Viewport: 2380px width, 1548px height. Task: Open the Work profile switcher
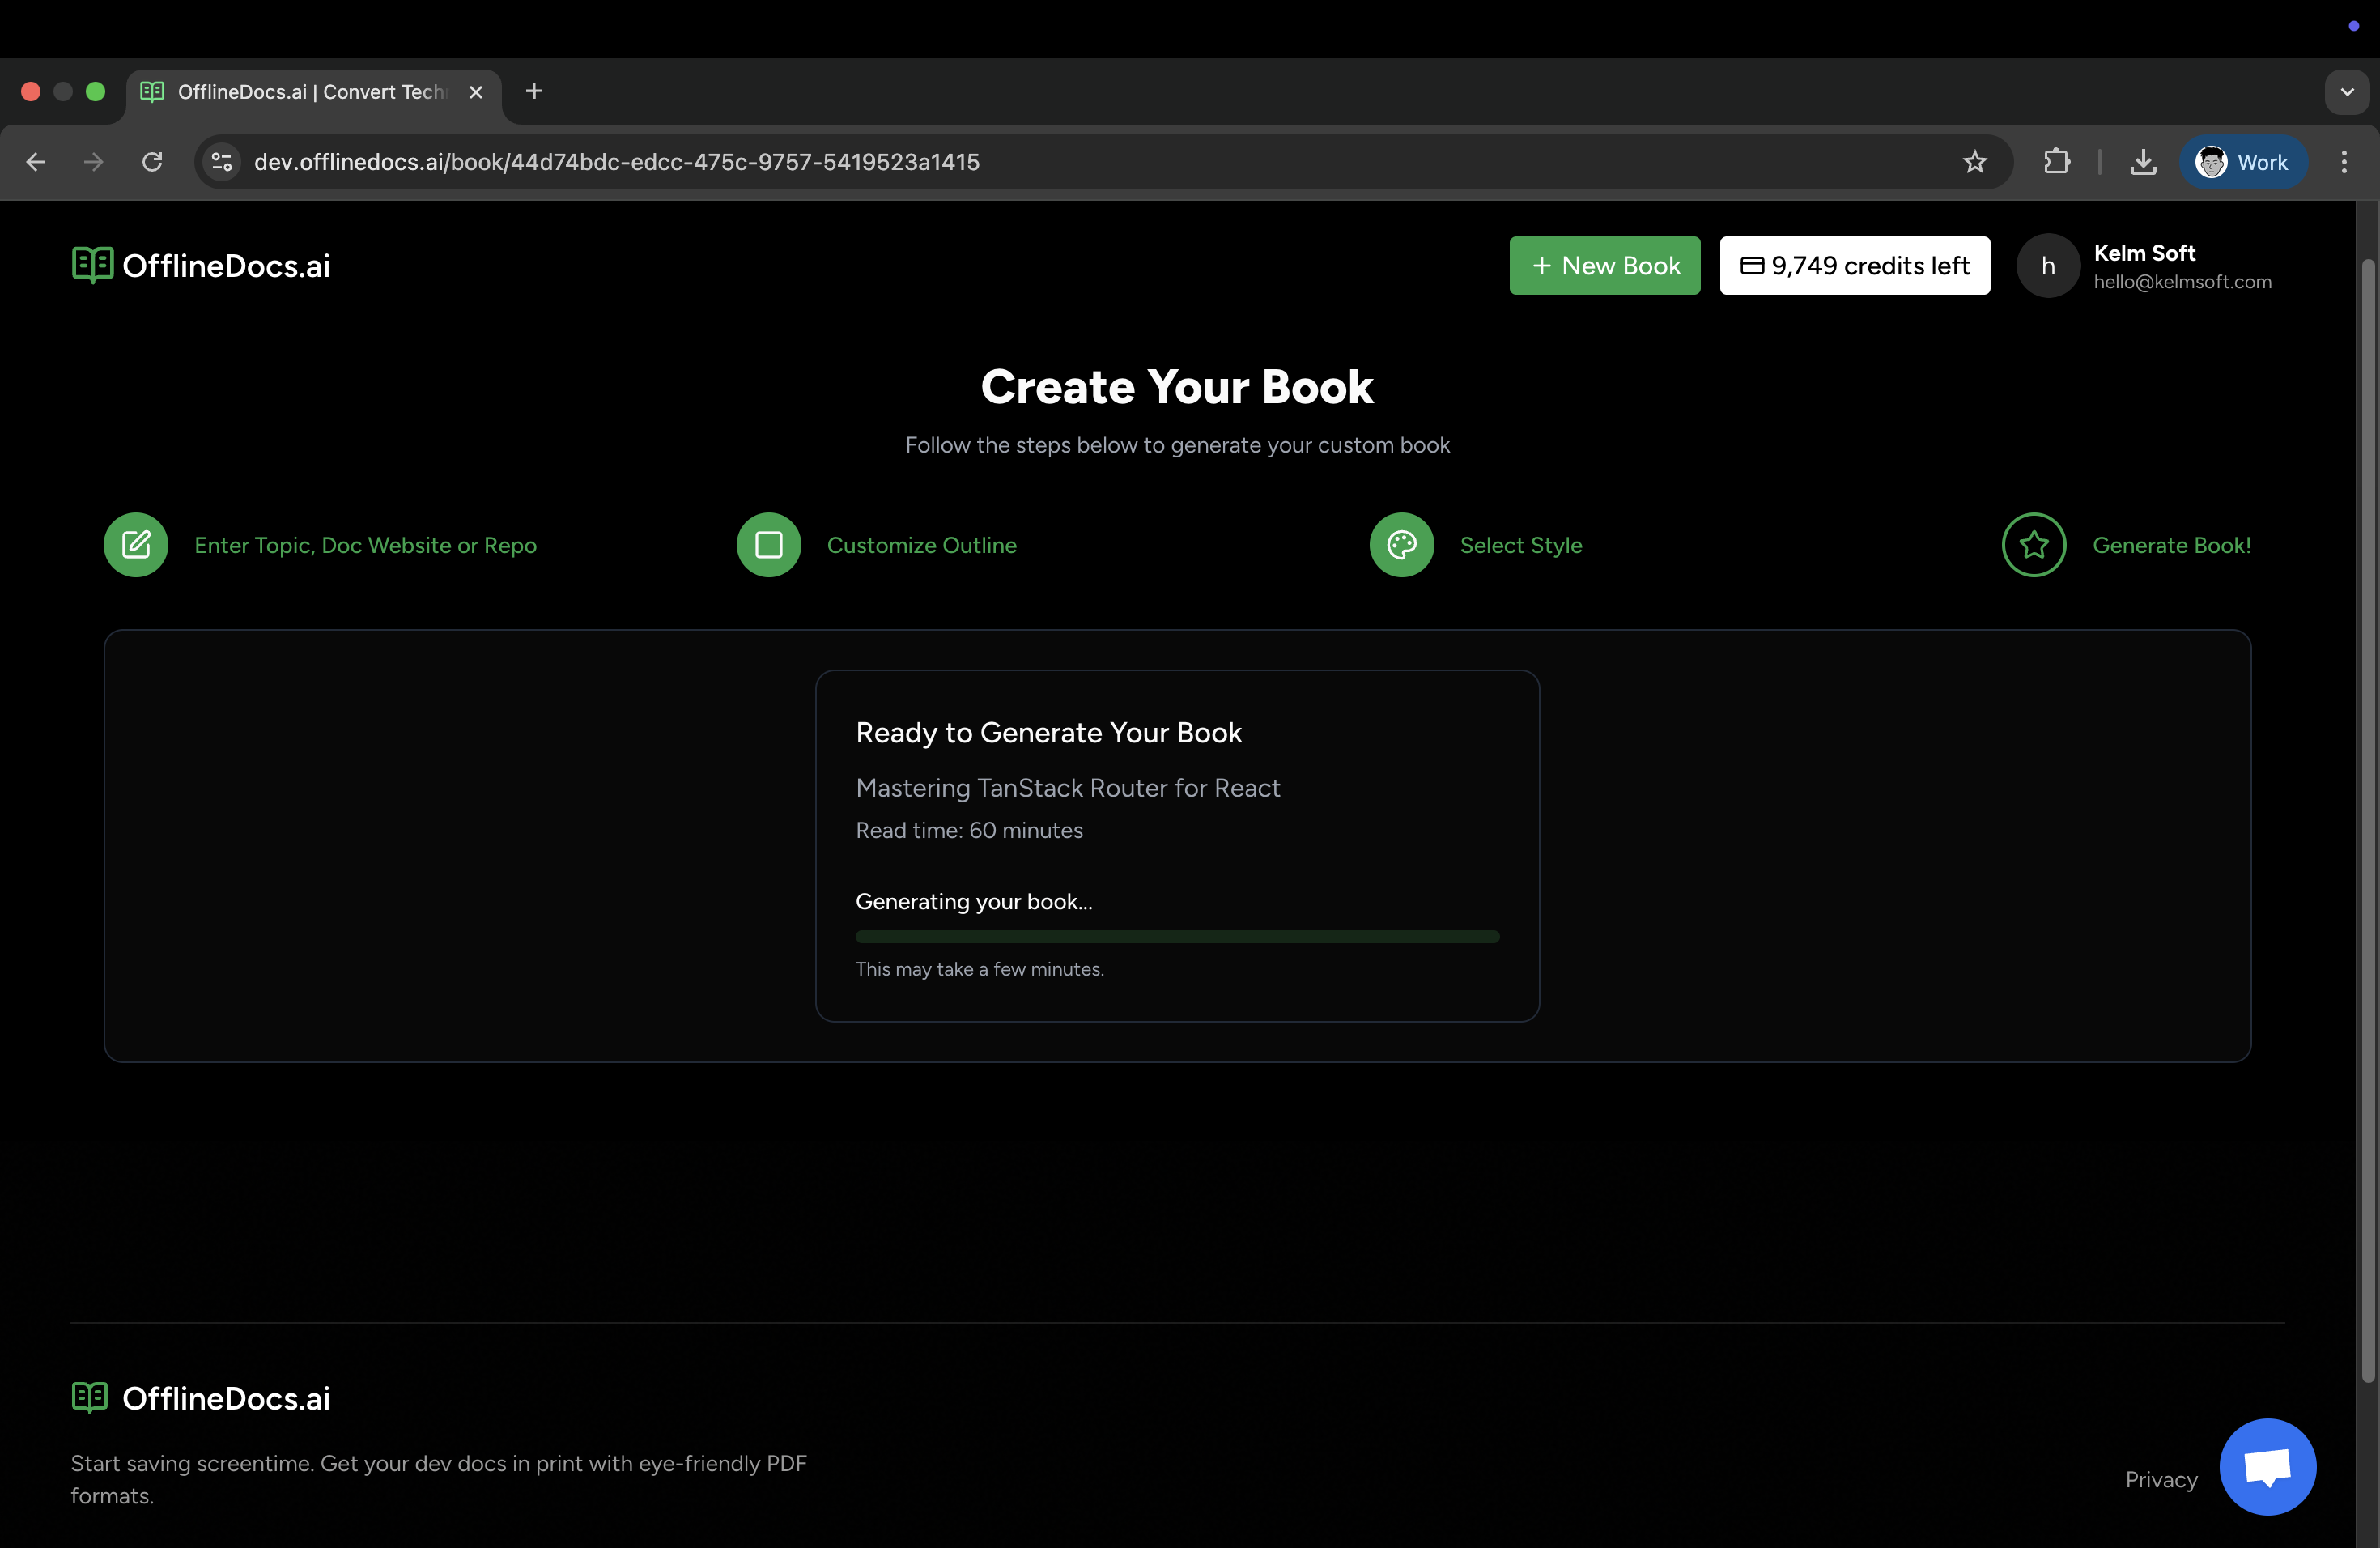click(x=2243, y=161)
